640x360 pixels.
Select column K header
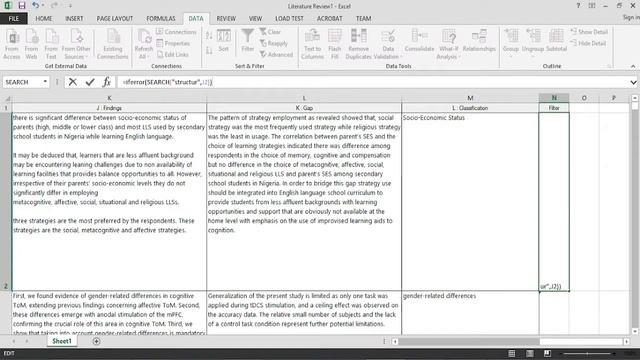pos(109,98)
